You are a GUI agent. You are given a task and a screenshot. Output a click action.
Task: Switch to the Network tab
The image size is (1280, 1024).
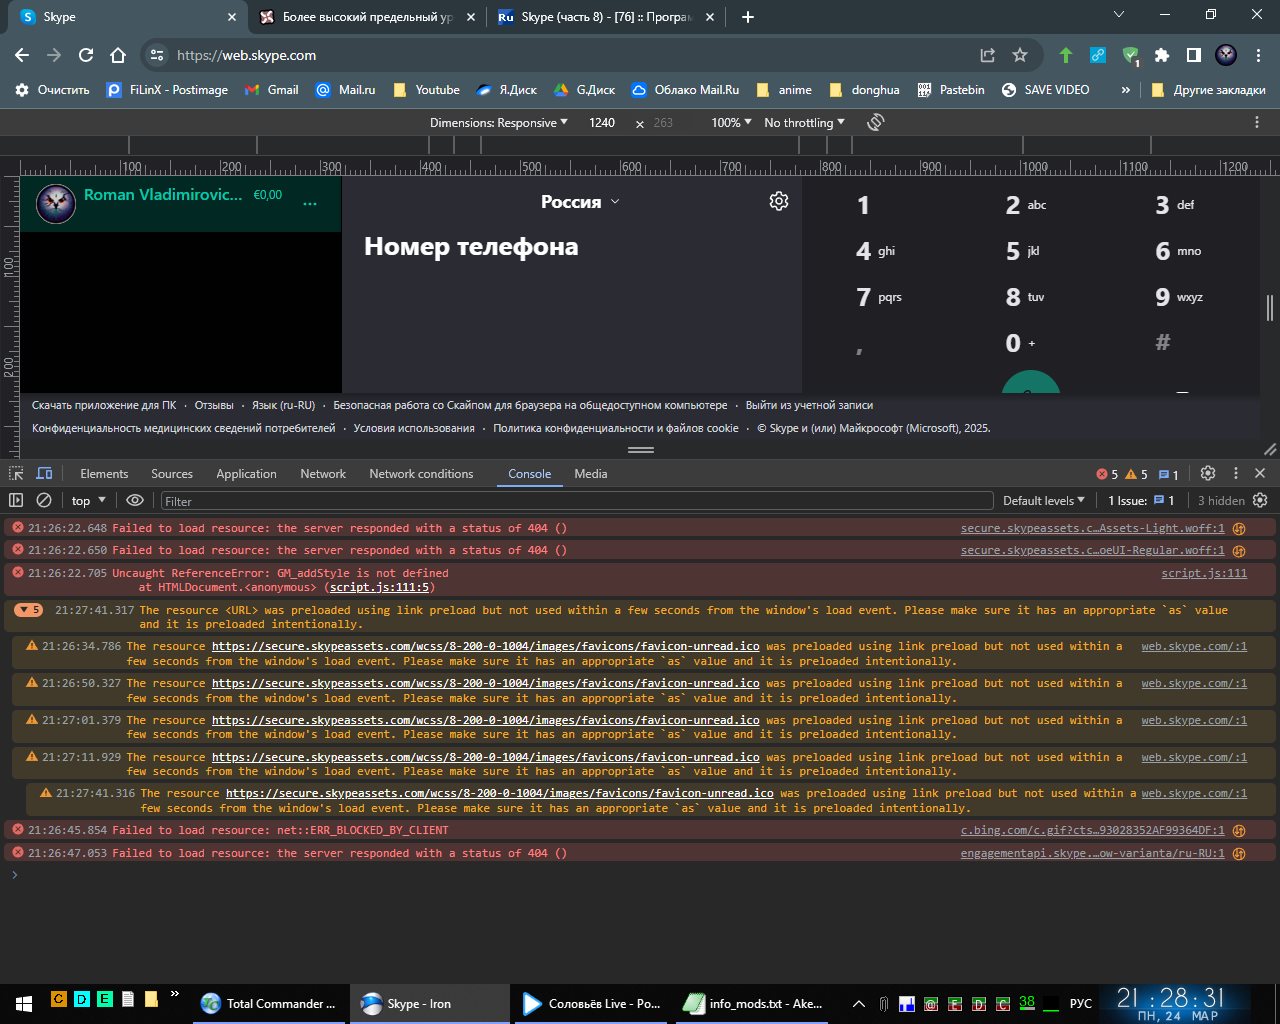[323, 473]
